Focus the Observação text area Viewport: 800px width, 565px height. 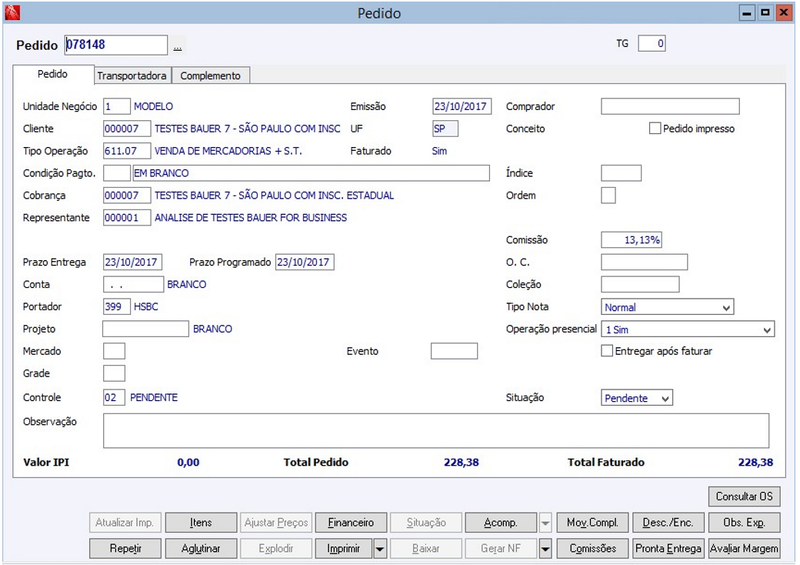tap(436, 431)
